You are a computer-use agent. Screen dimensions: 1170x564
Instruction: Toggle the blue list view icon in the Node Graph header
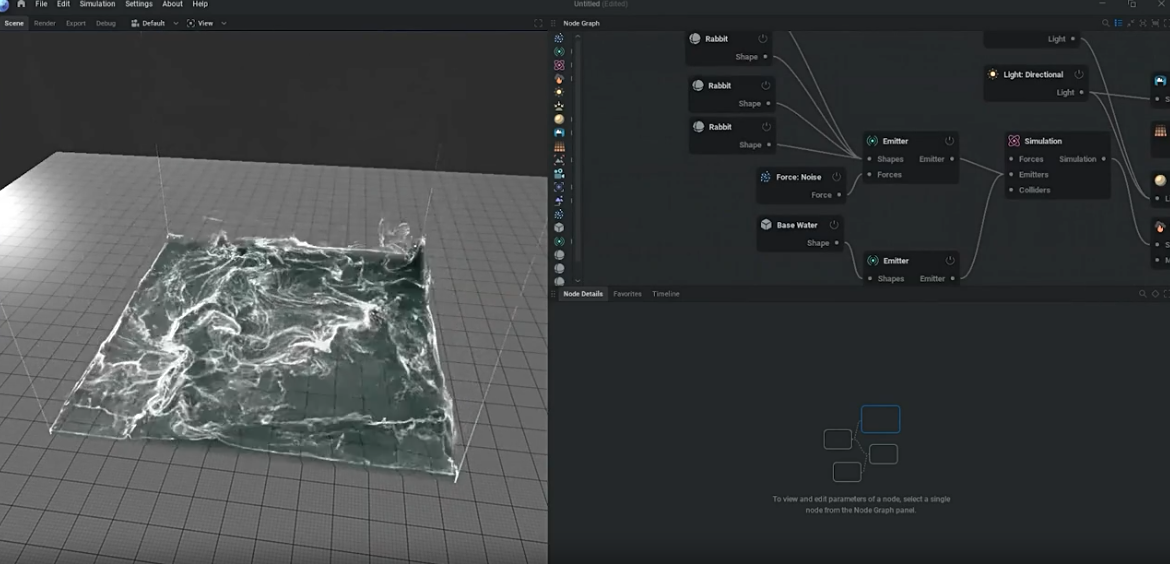(1119, 23)
